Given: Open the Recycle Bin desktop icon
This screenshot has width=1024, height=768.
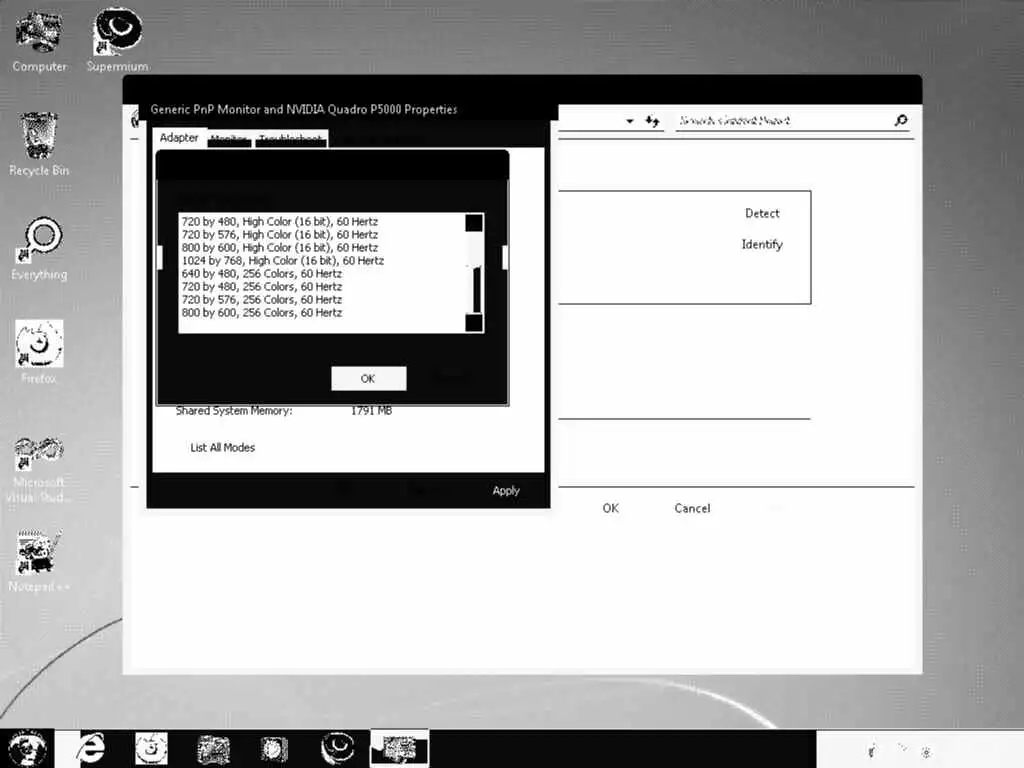Looking at the screenshot, I should tap(39, 144).
